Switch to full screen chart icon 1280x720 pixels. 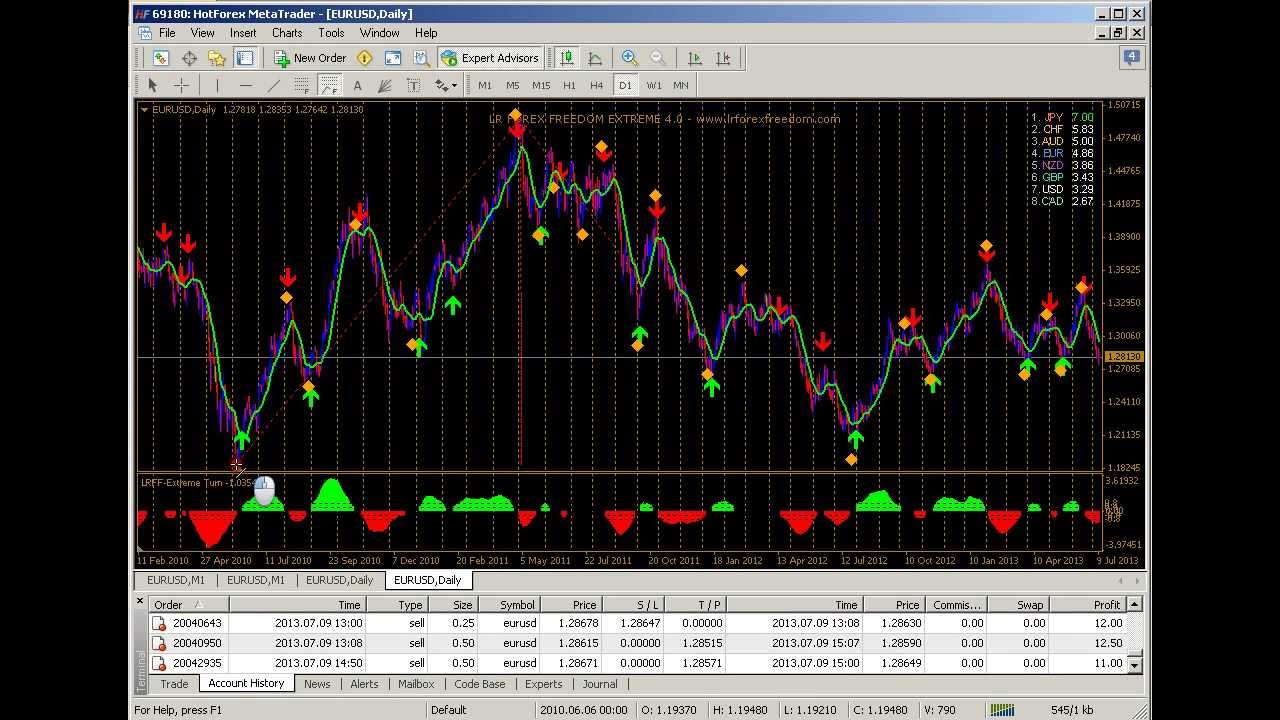click(x=393, y=58)
